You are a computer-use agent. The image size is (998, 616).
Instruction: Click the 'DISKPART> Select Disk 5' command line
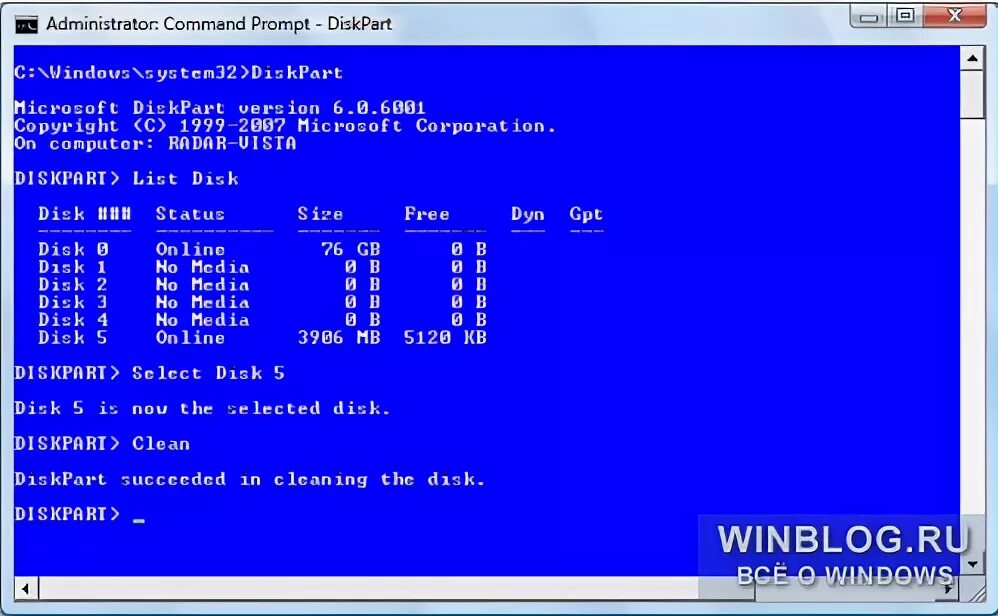point(150,373)
